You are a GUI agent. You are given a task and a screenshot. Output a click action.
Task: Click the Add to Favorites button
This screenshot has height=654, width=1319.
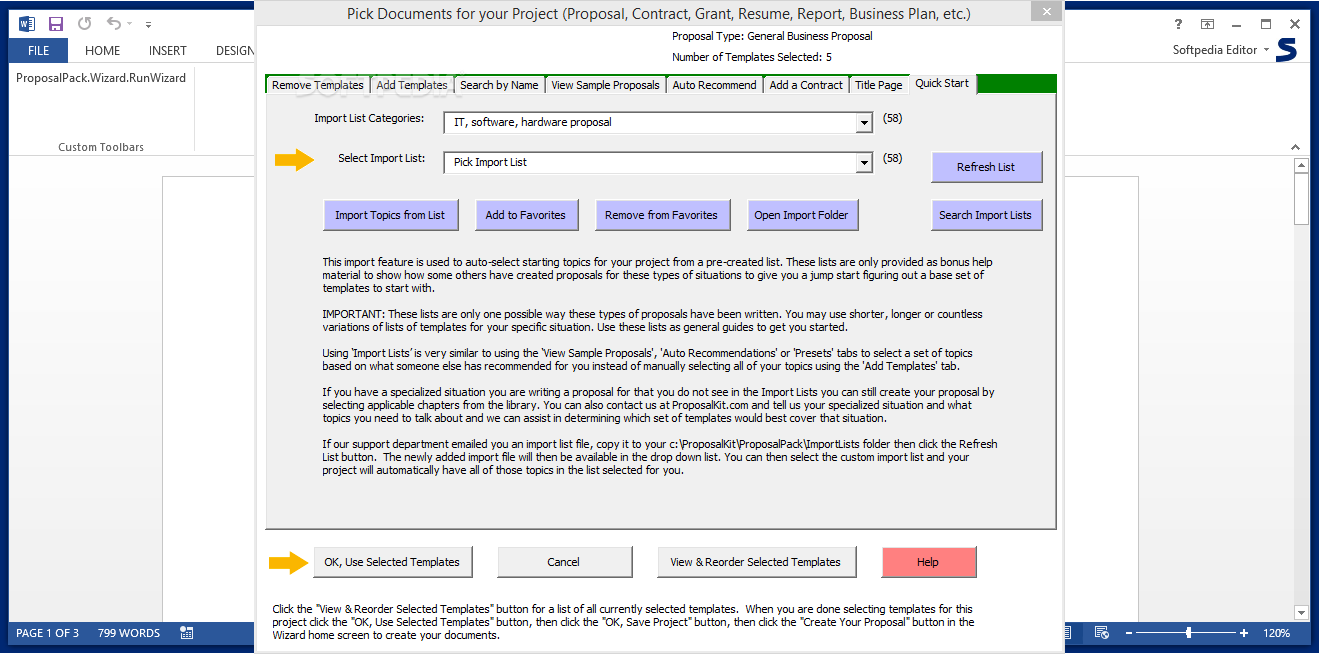pyautogui.click(x=526, y=215)
